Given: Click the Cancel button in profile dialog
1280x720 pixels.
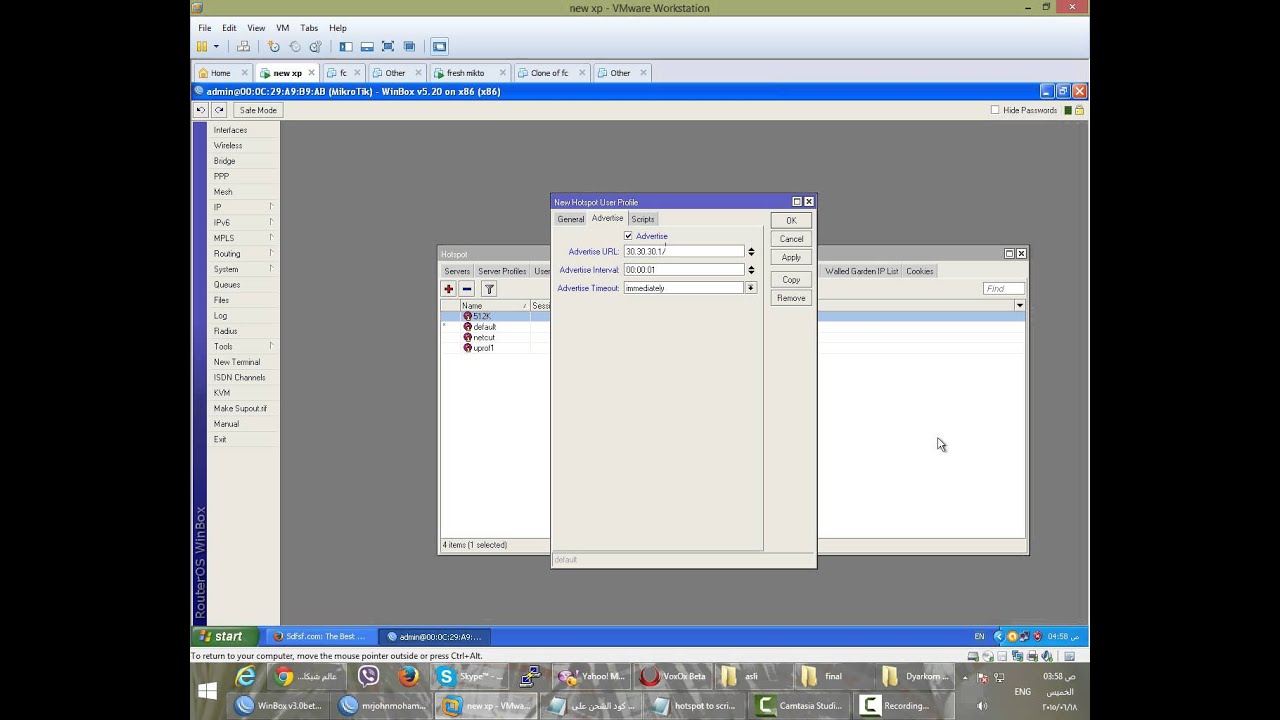Looking at the screenshot, I should click(791, 239).
